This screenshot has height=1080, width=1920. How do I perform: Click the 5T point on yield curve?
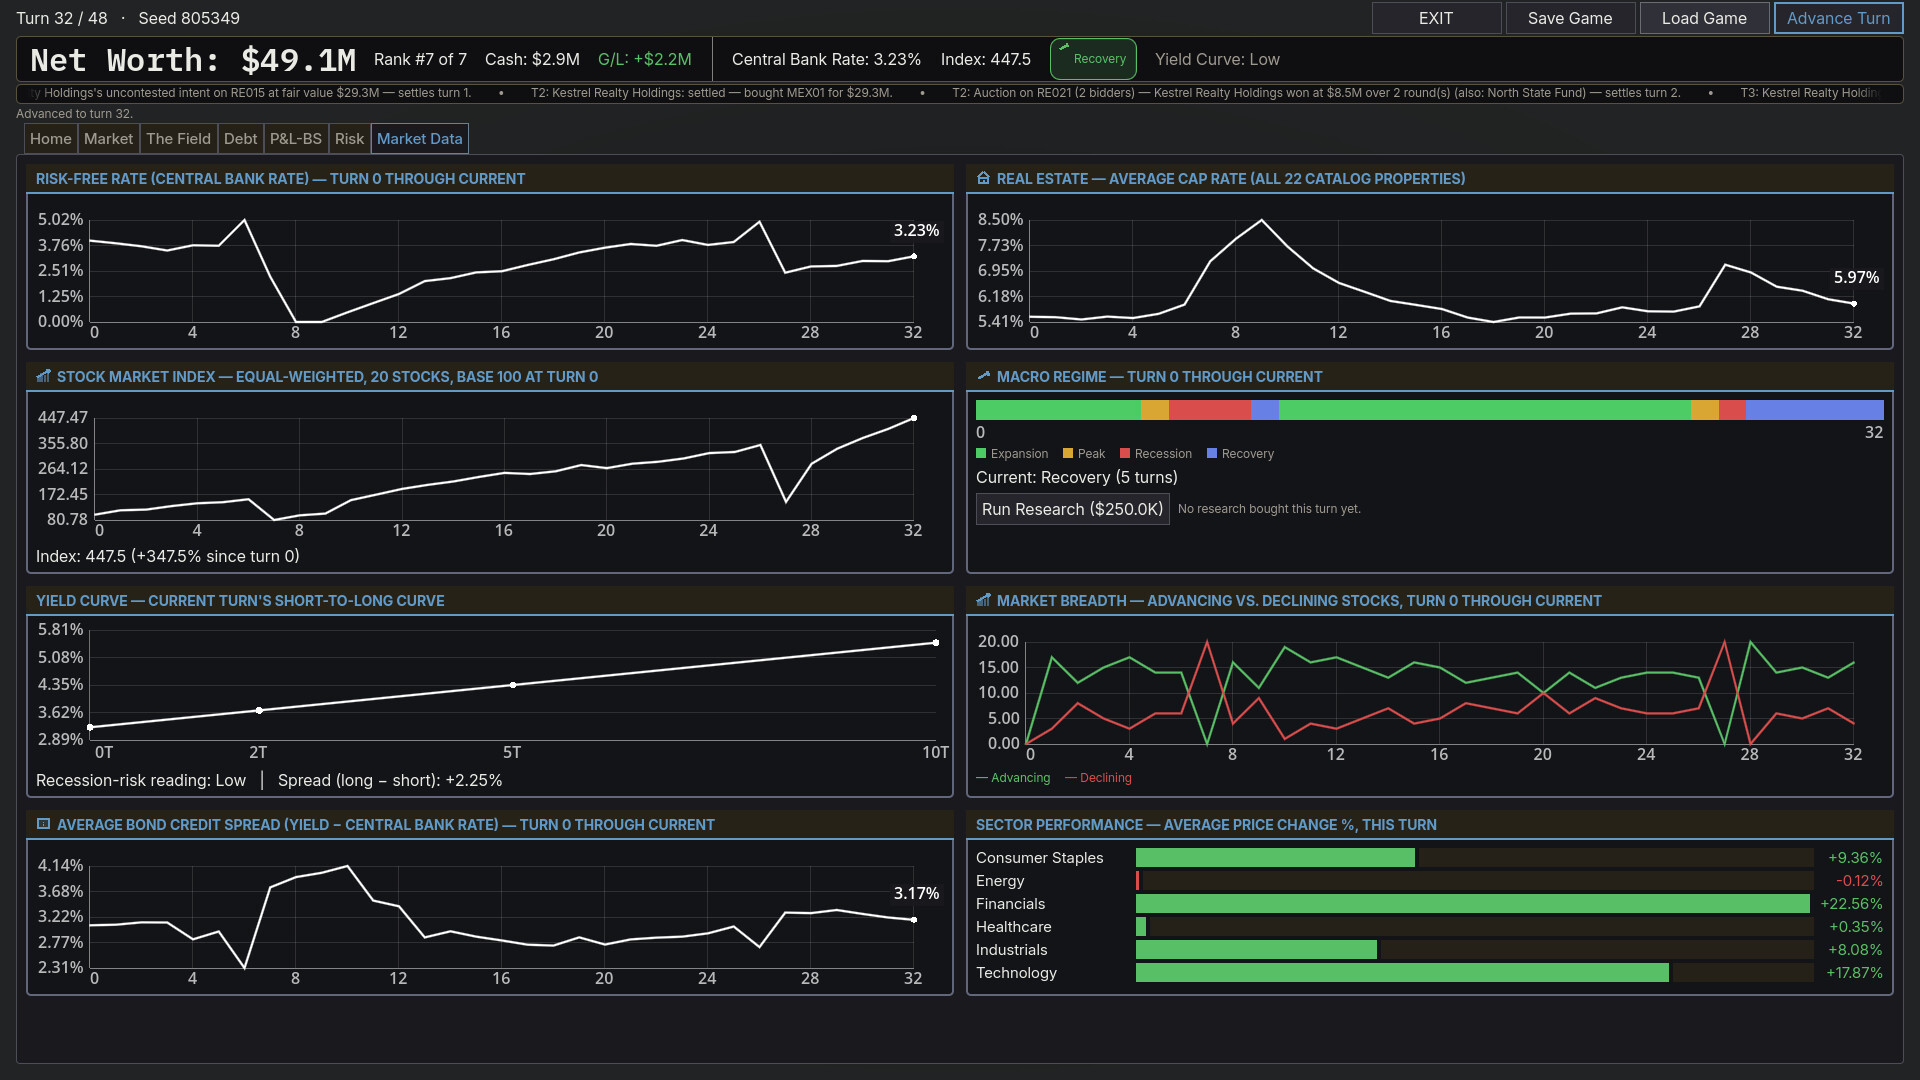pos(513,685)
